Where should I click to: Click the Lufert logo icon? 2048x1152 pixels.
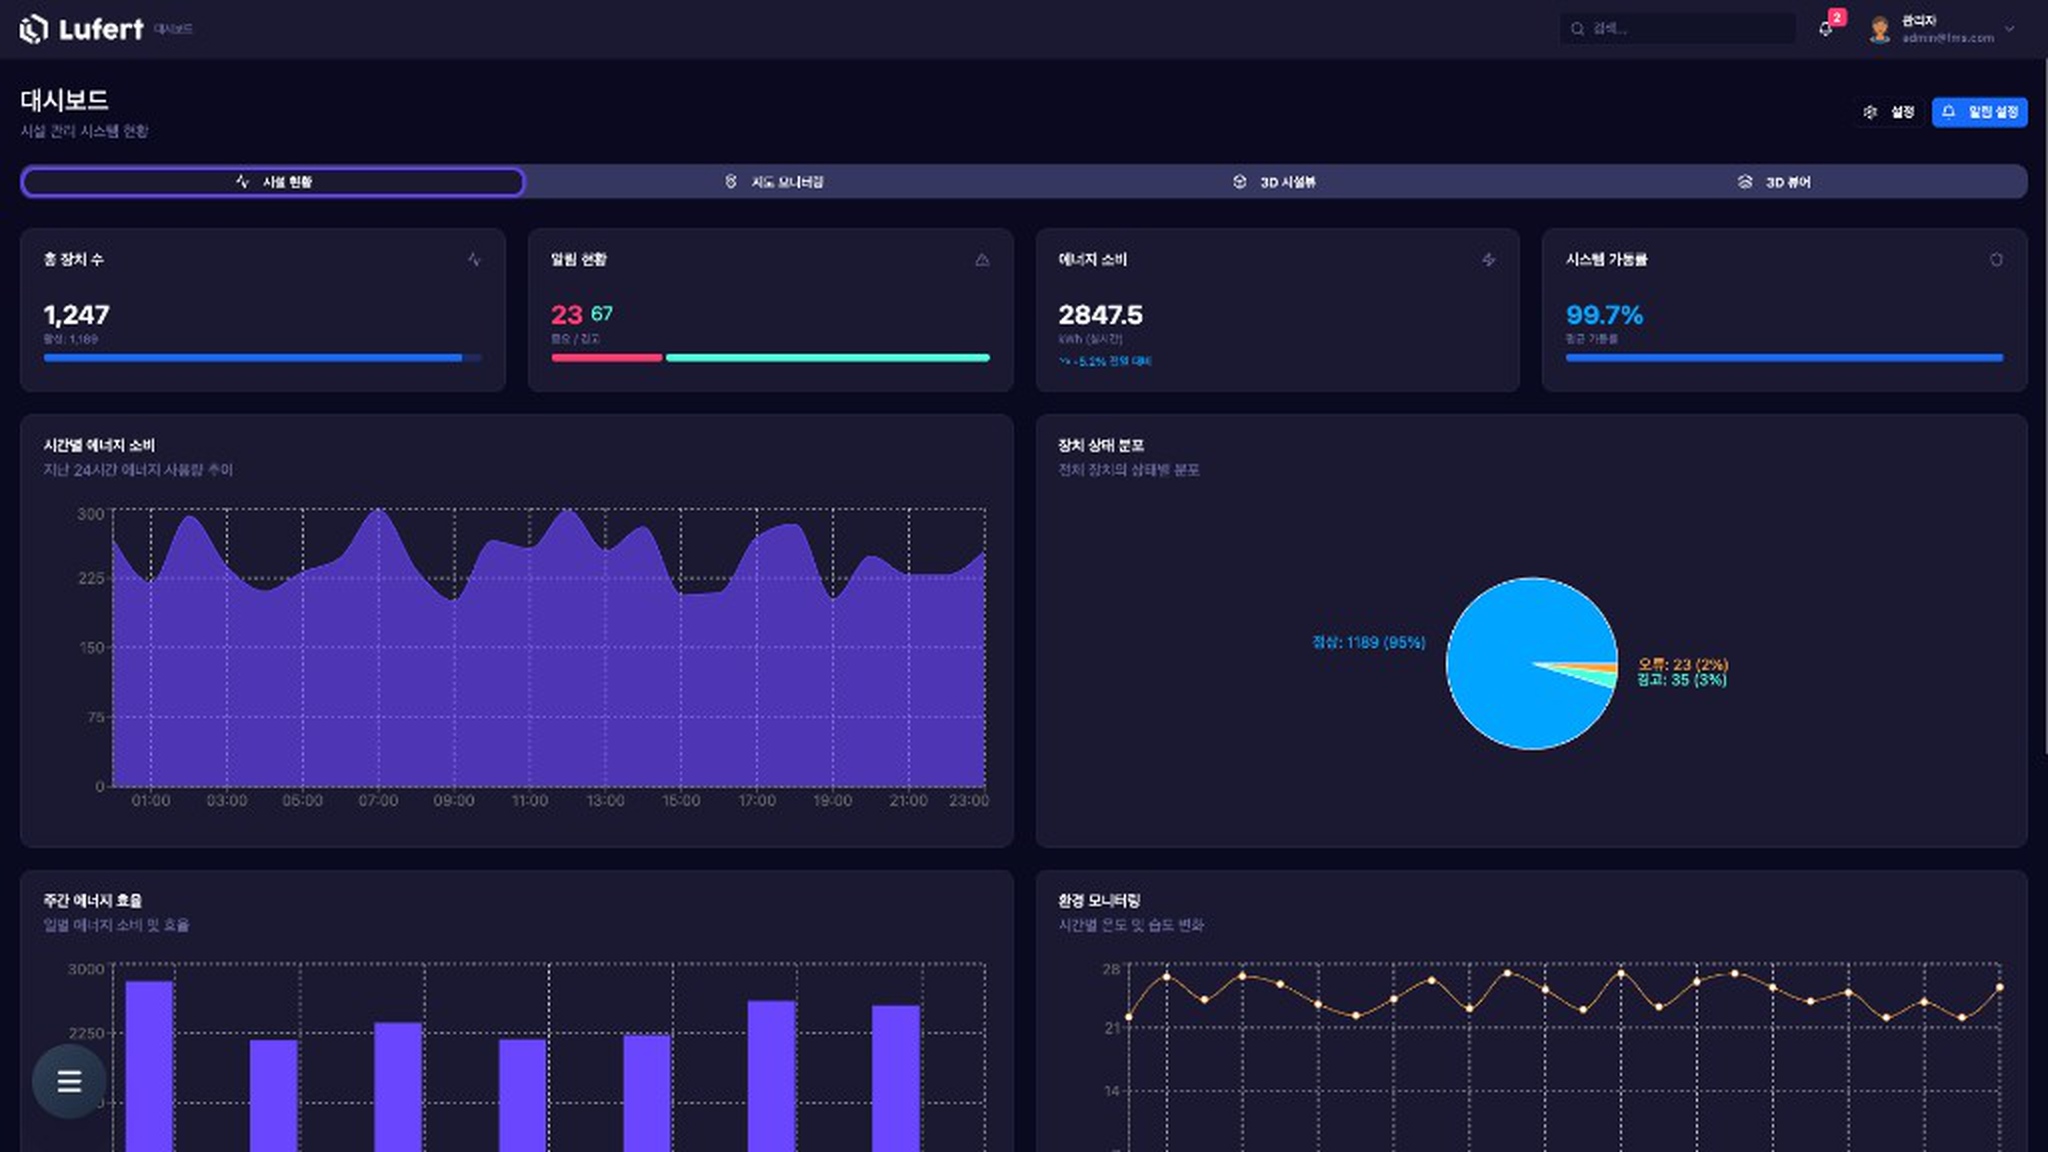(x=34, y=29)
